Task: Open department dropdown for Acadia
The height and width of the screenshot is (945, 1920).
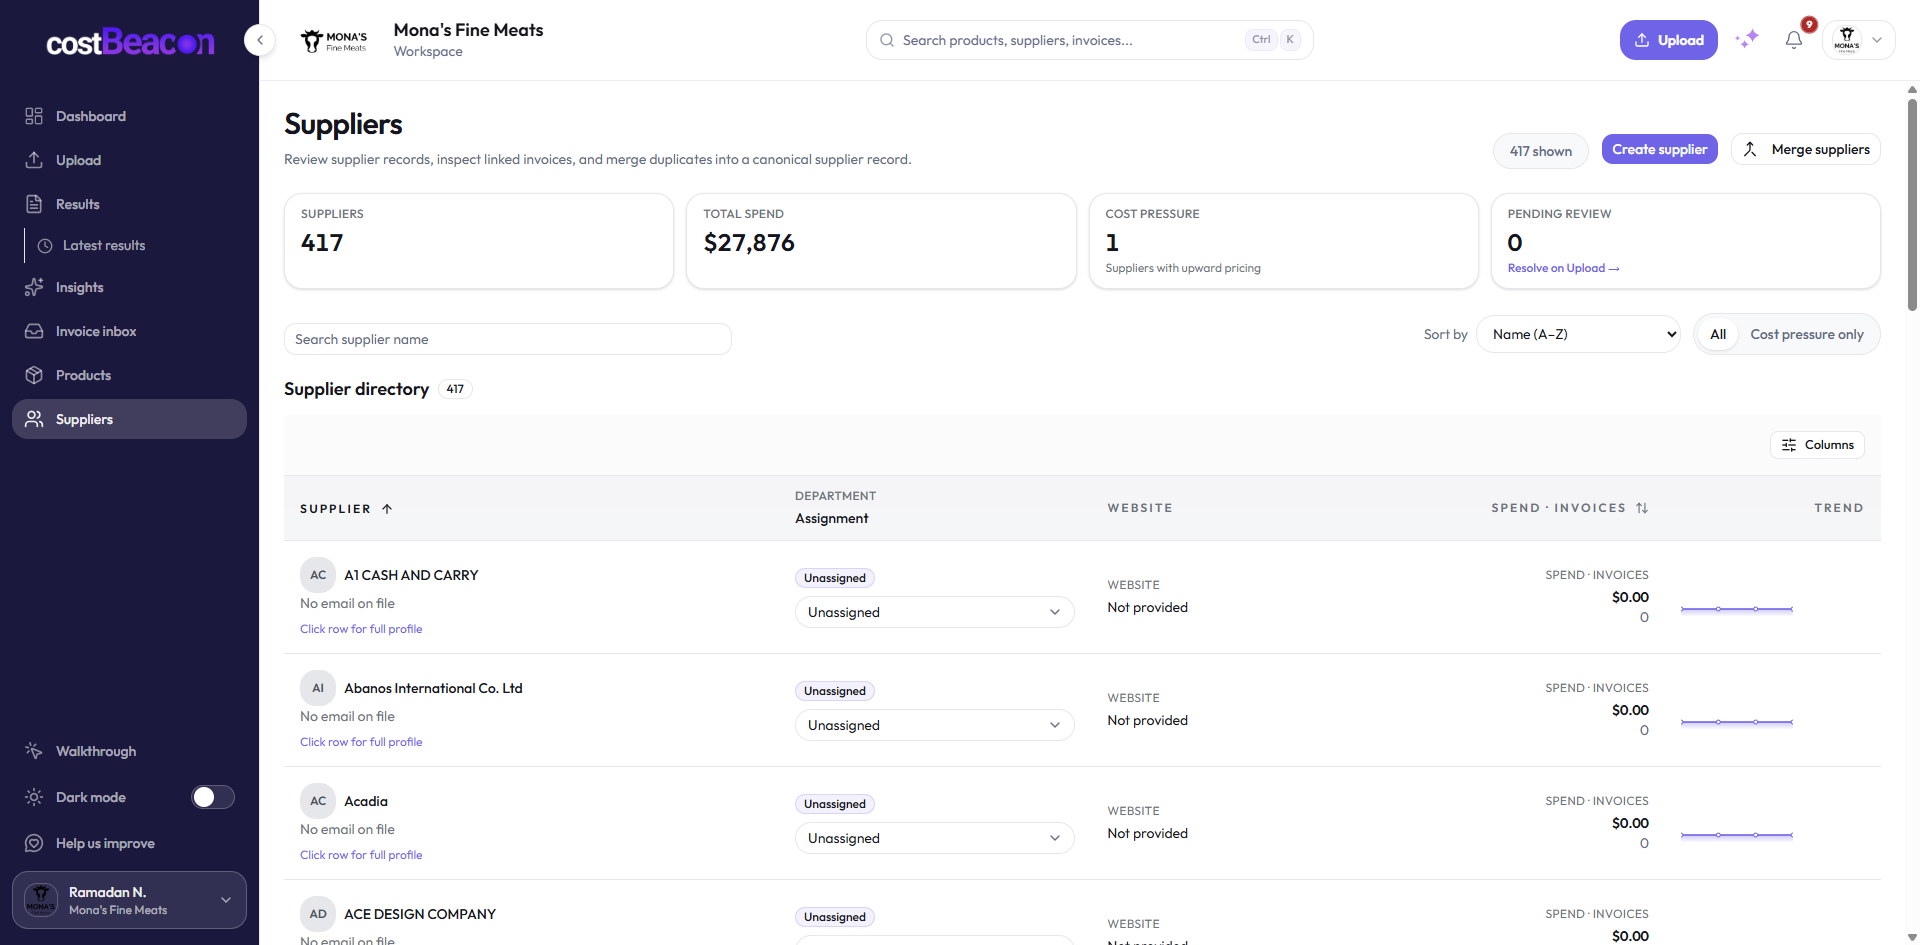Action: 935,838
